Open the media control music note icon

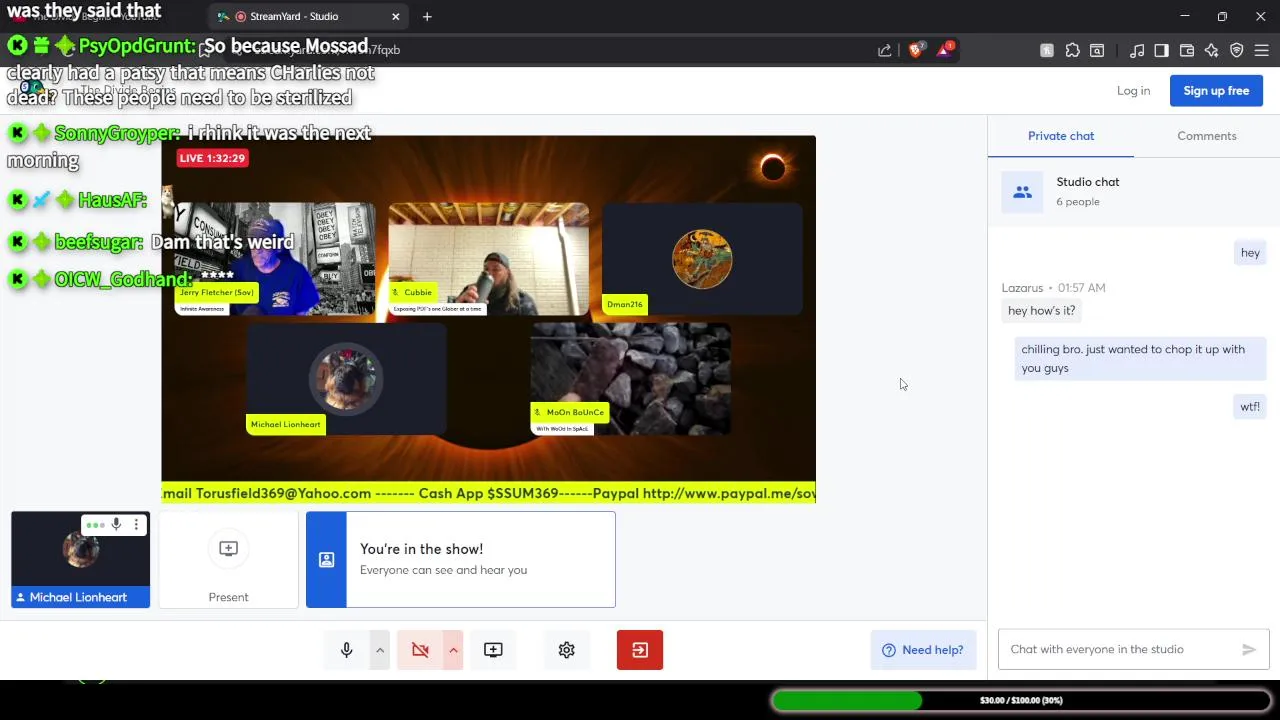pos(1137,50)
